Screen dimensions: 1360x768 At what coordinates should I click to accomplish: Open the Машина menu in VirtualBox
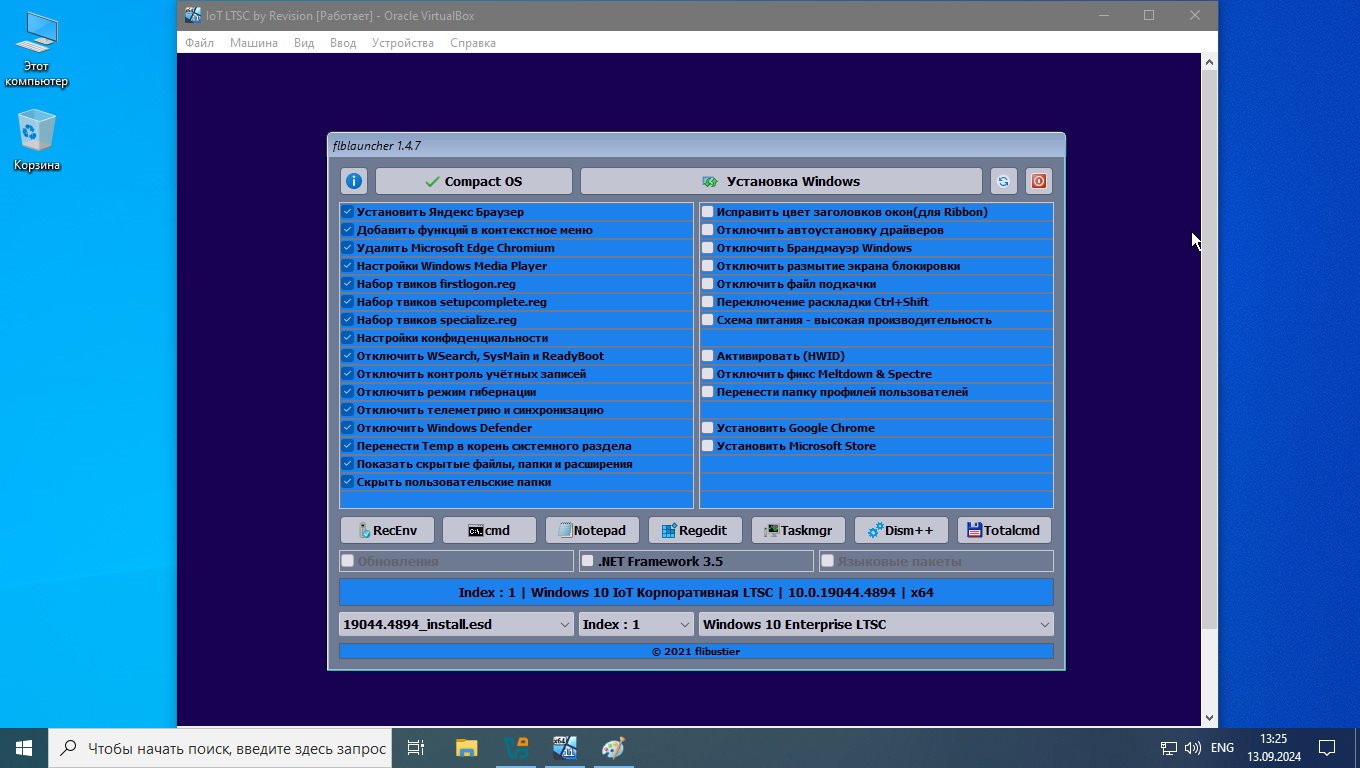(x=253, y=43)
